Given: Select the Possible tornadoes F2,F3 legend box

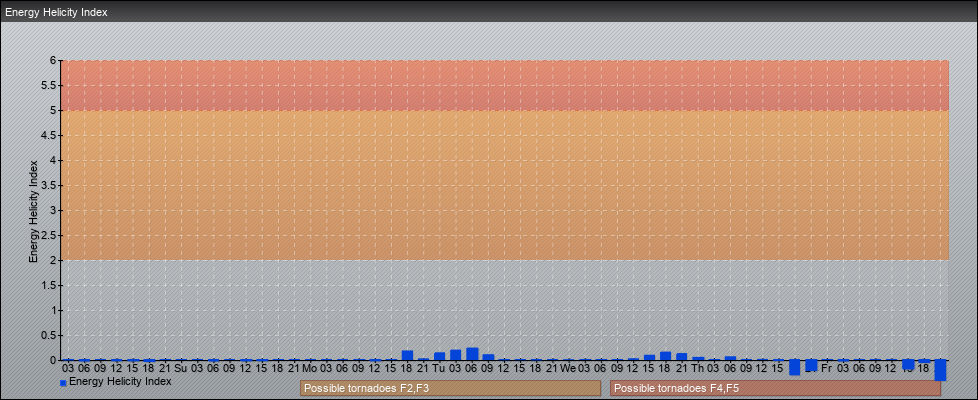Looking at the screenshot, I should (x=450, y=388).
